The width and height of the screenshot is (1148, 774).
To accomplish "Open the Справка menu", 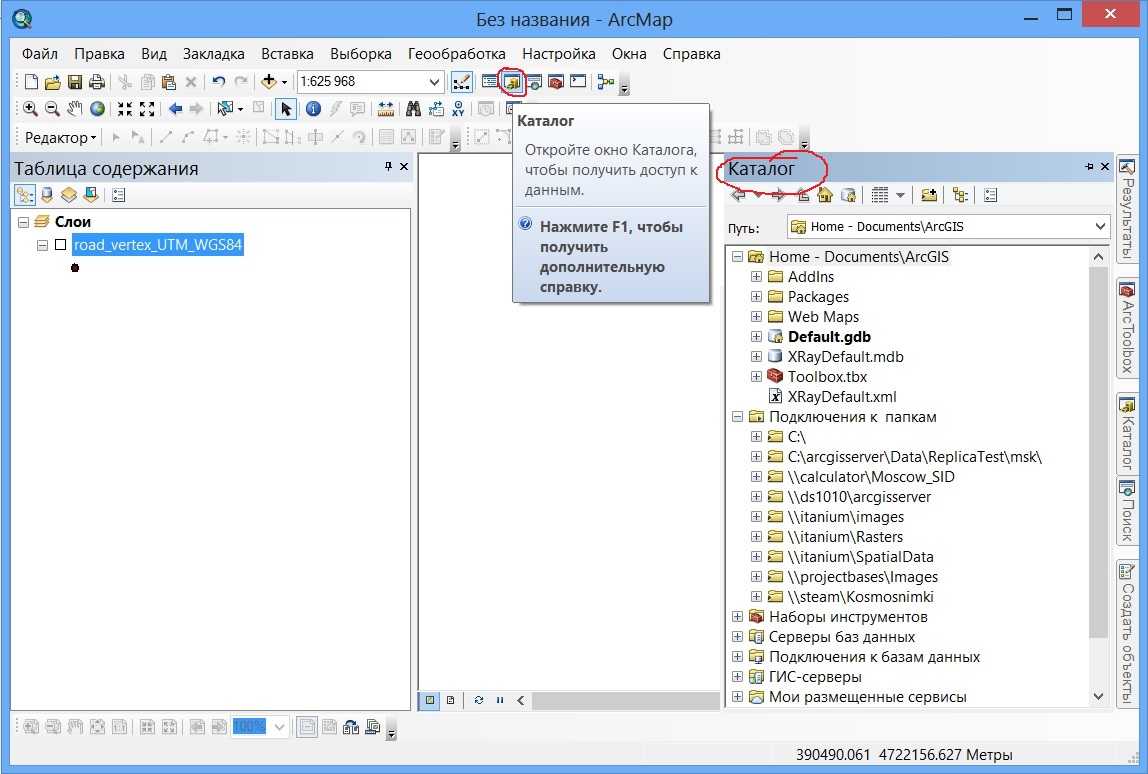I will (x=692, y=54).
